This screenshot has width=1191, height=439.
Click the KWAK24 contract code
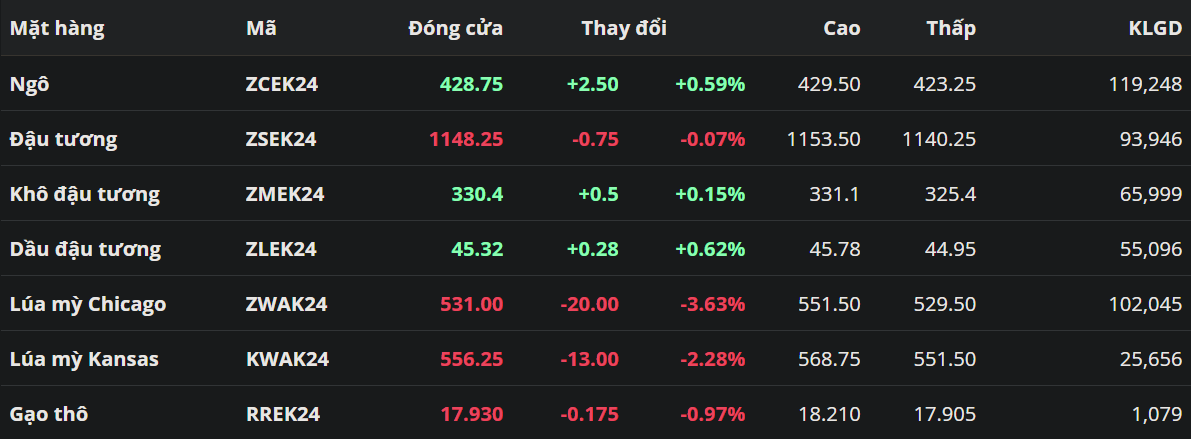[x=287, y=359]
